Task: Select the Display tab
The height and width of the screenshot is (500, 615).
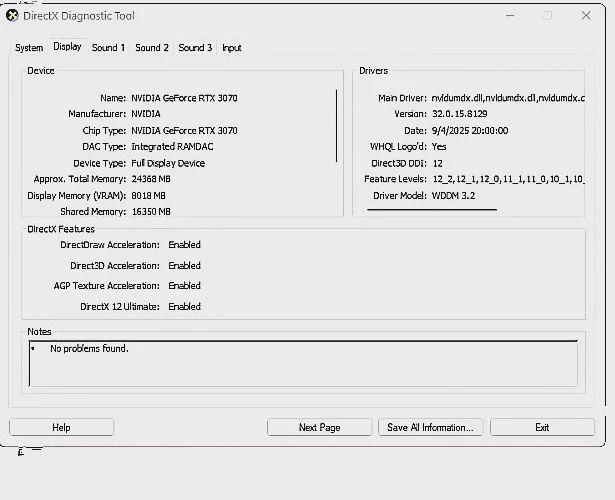Action: pos(67,47)
